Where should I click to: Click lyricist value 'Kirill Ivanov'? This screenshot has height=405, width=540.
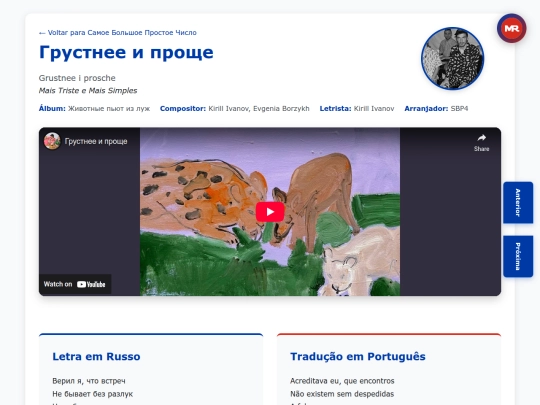[374, 108]
